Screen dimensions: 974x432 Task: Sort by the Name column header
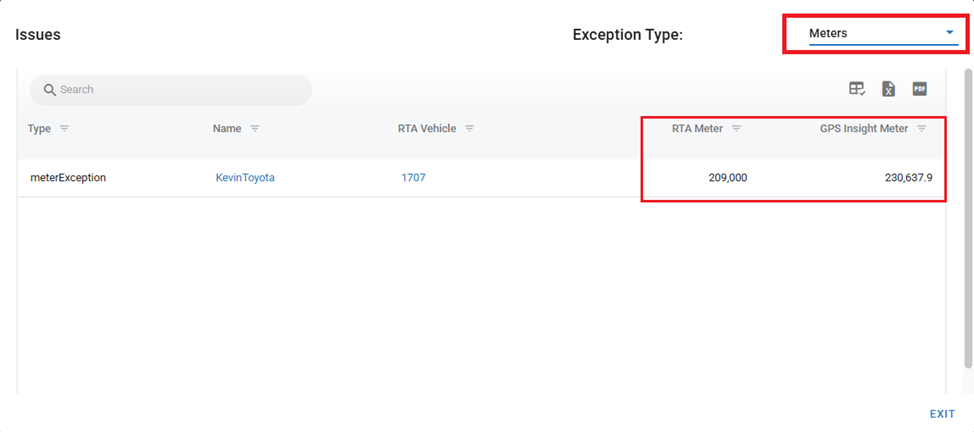[x=227, y=129]
